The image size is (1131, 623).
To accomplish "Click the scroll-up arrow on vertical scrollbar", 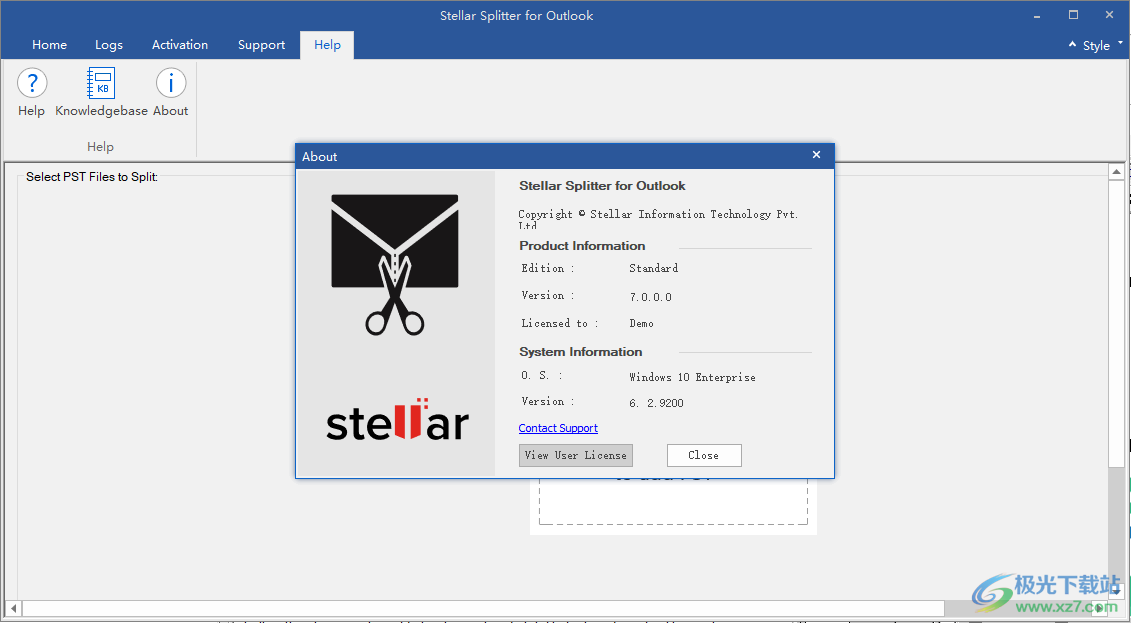I will [x=1116, y=170].
